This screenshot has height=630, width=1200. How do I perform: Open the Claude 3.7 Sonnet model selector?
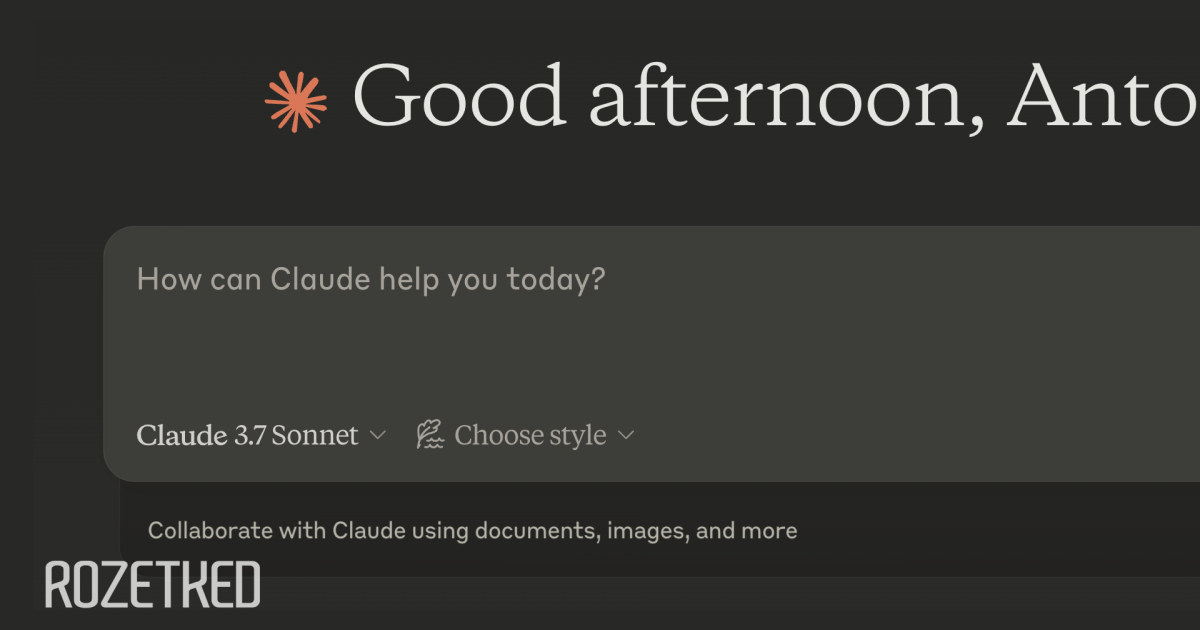tap(261, 435)
